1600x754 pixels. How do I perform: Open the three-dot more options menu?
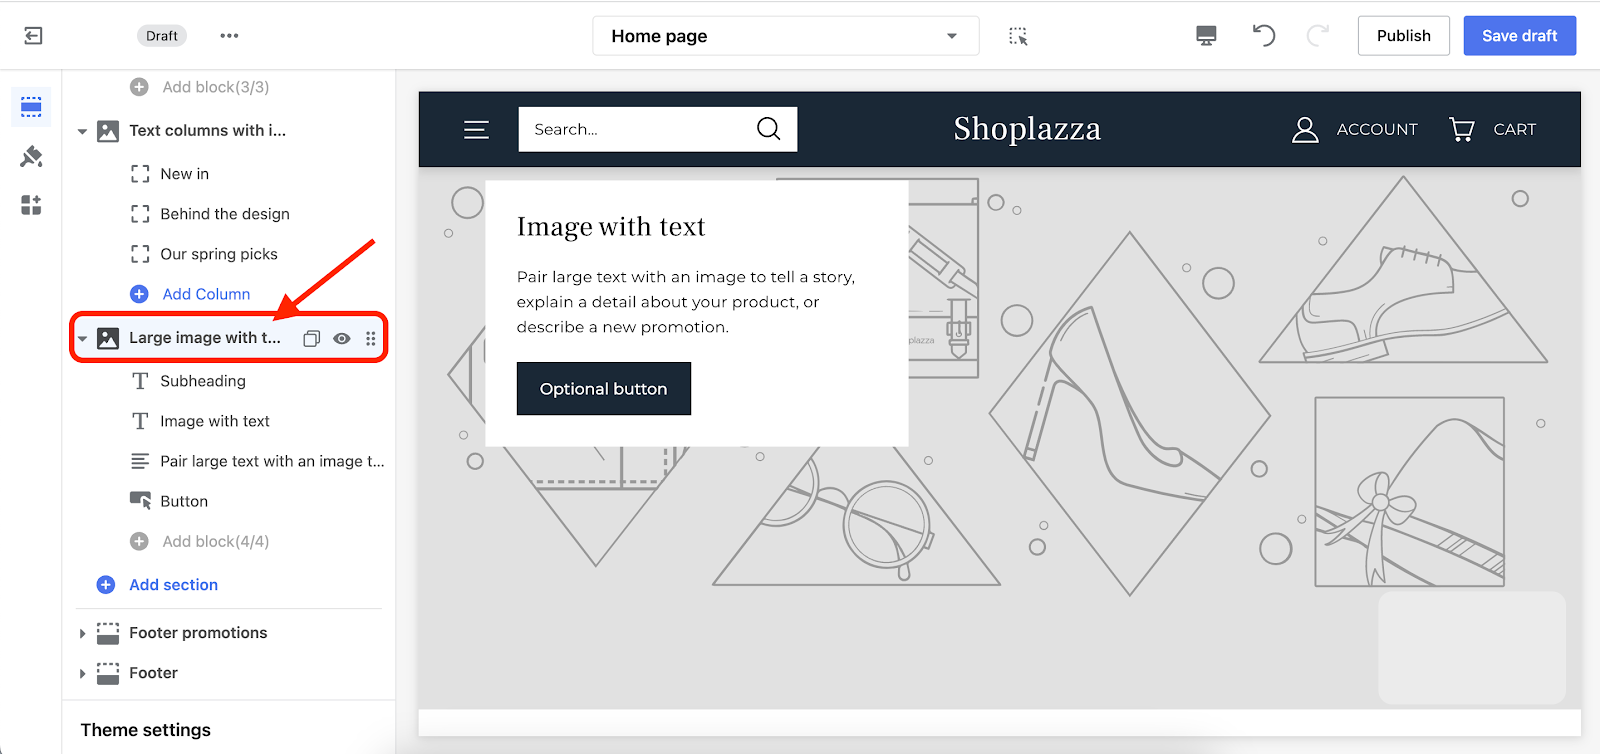(x=229, y=36)
